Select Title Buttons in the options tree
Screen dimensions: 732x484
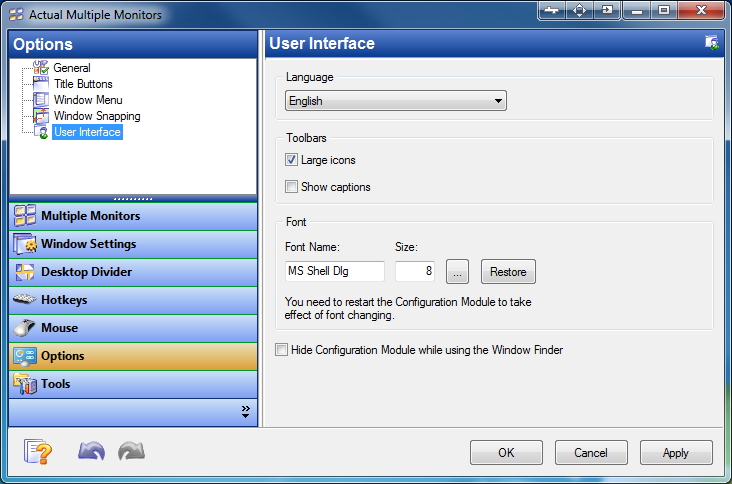click(83, 84)
